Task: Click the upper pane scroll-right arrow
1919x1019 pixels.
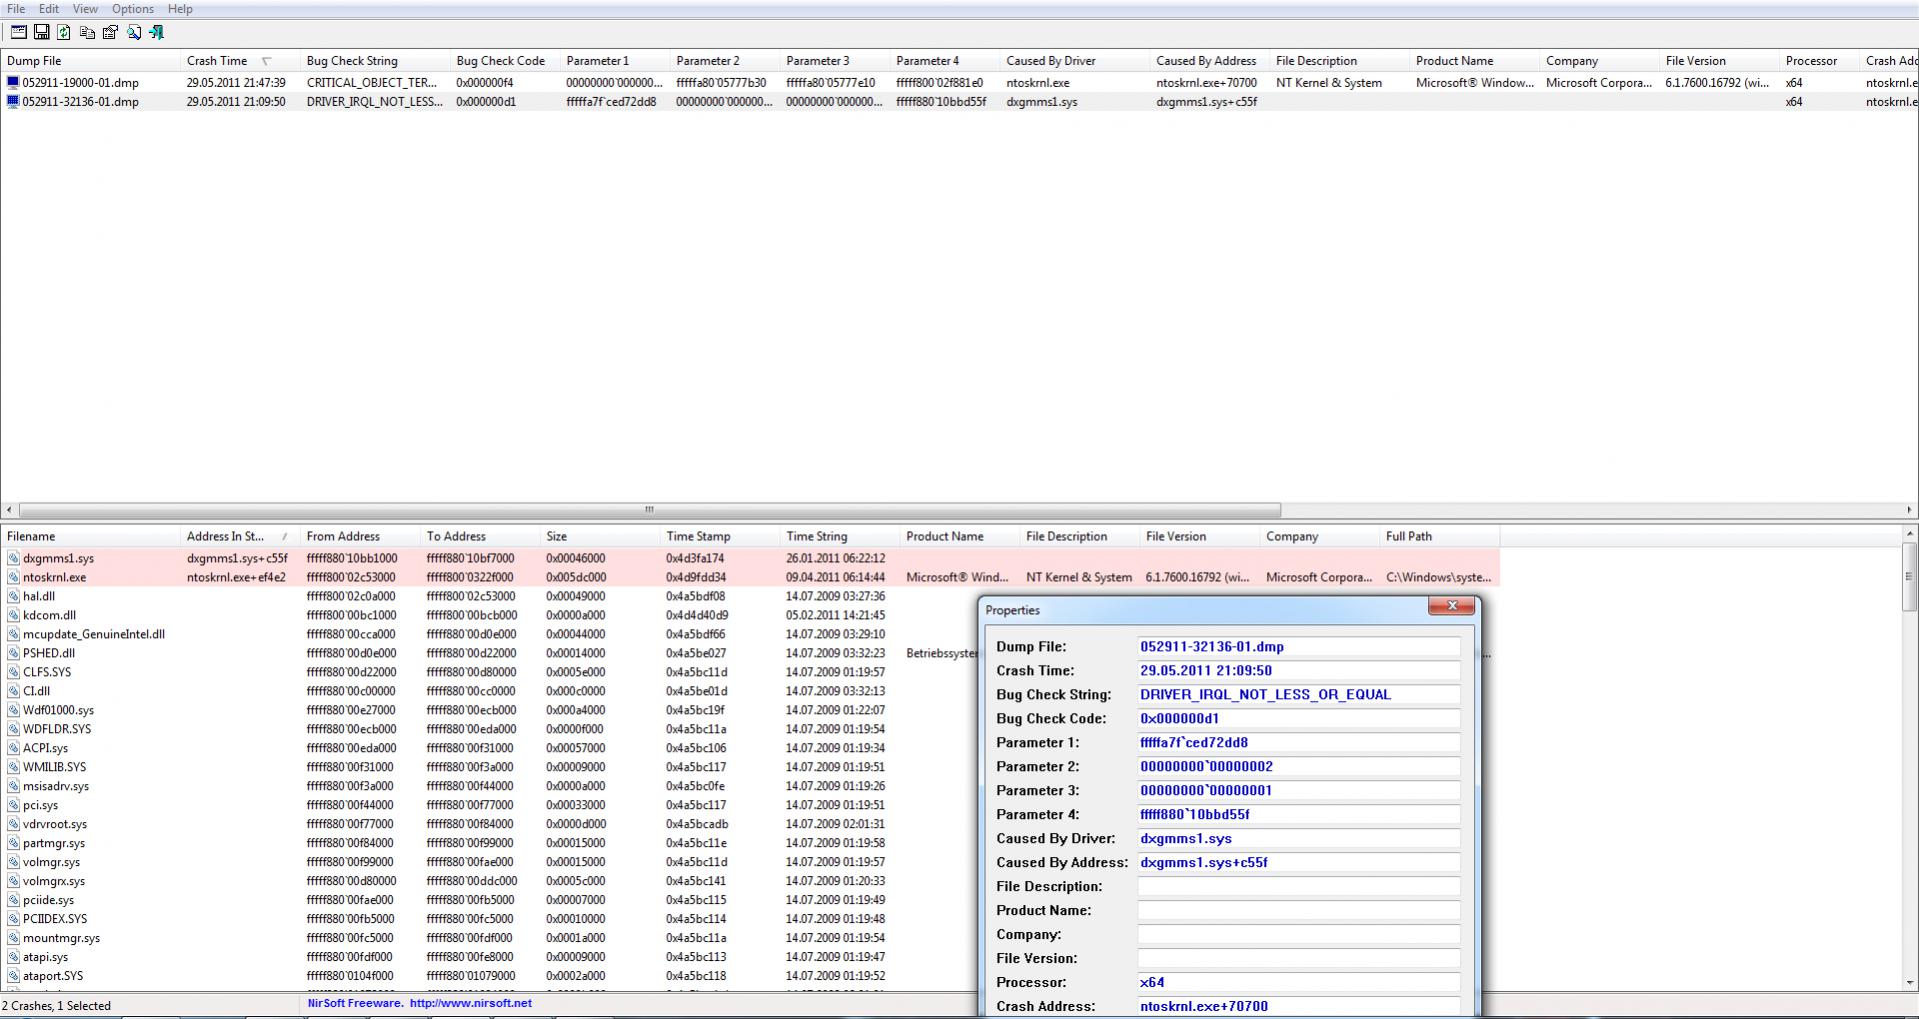Action: (x=1909, y=510)
